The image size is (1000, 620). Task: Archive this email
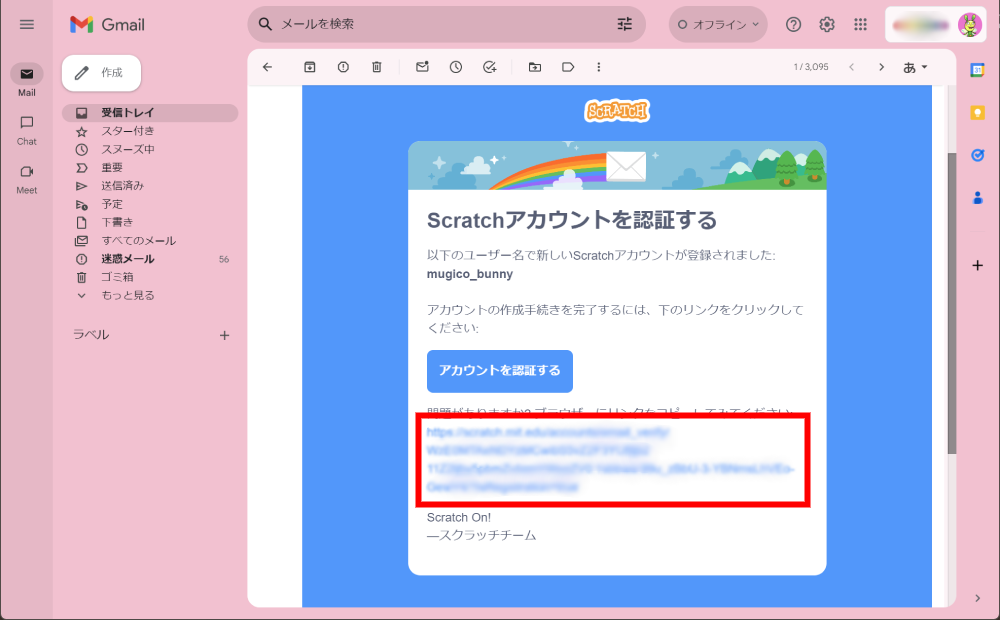[310, 67]
